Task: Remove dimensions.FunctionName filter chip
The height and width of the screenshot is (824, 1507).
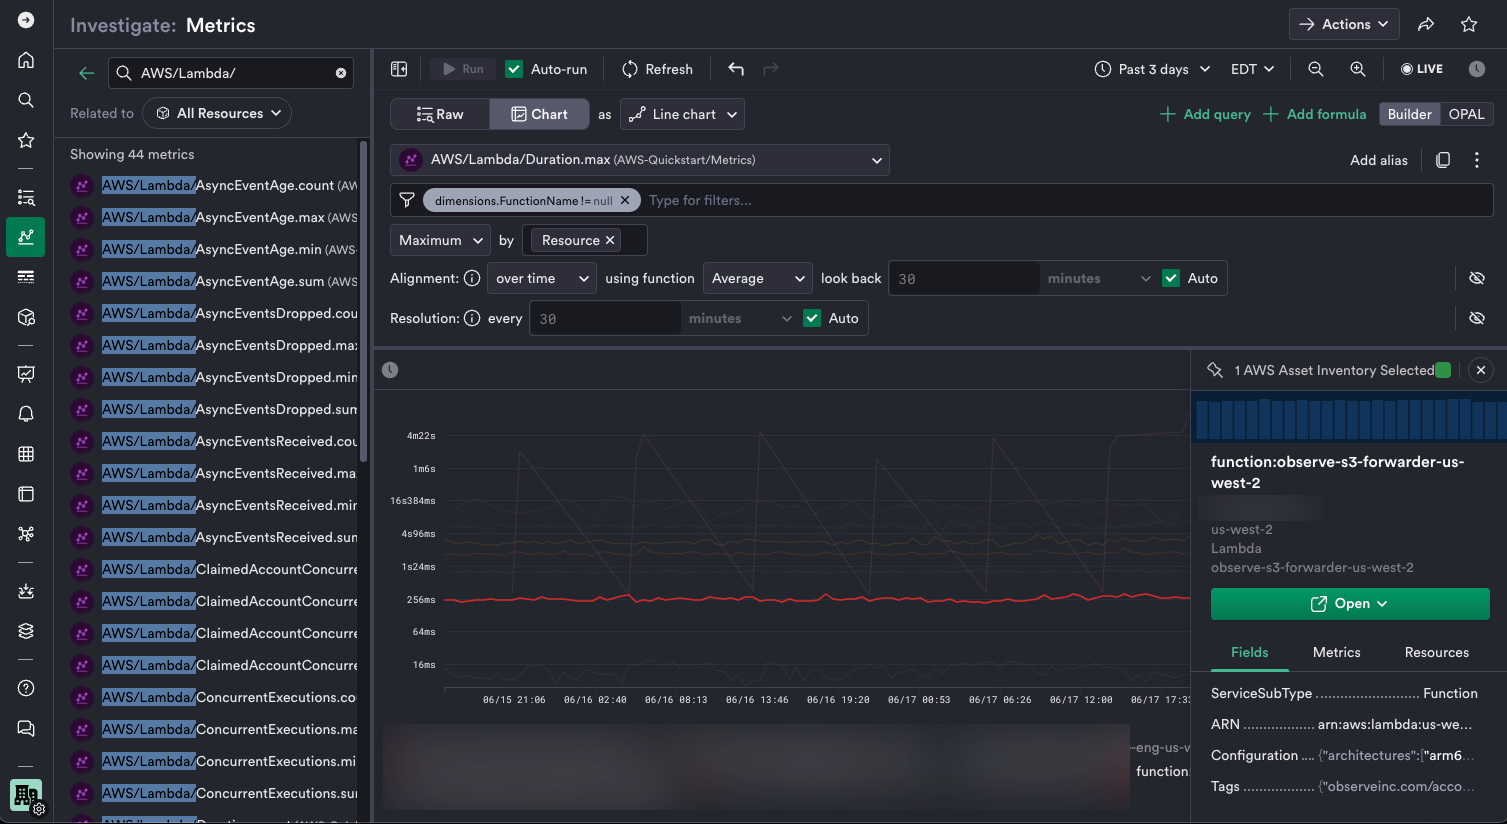Action: click(625, 200)
